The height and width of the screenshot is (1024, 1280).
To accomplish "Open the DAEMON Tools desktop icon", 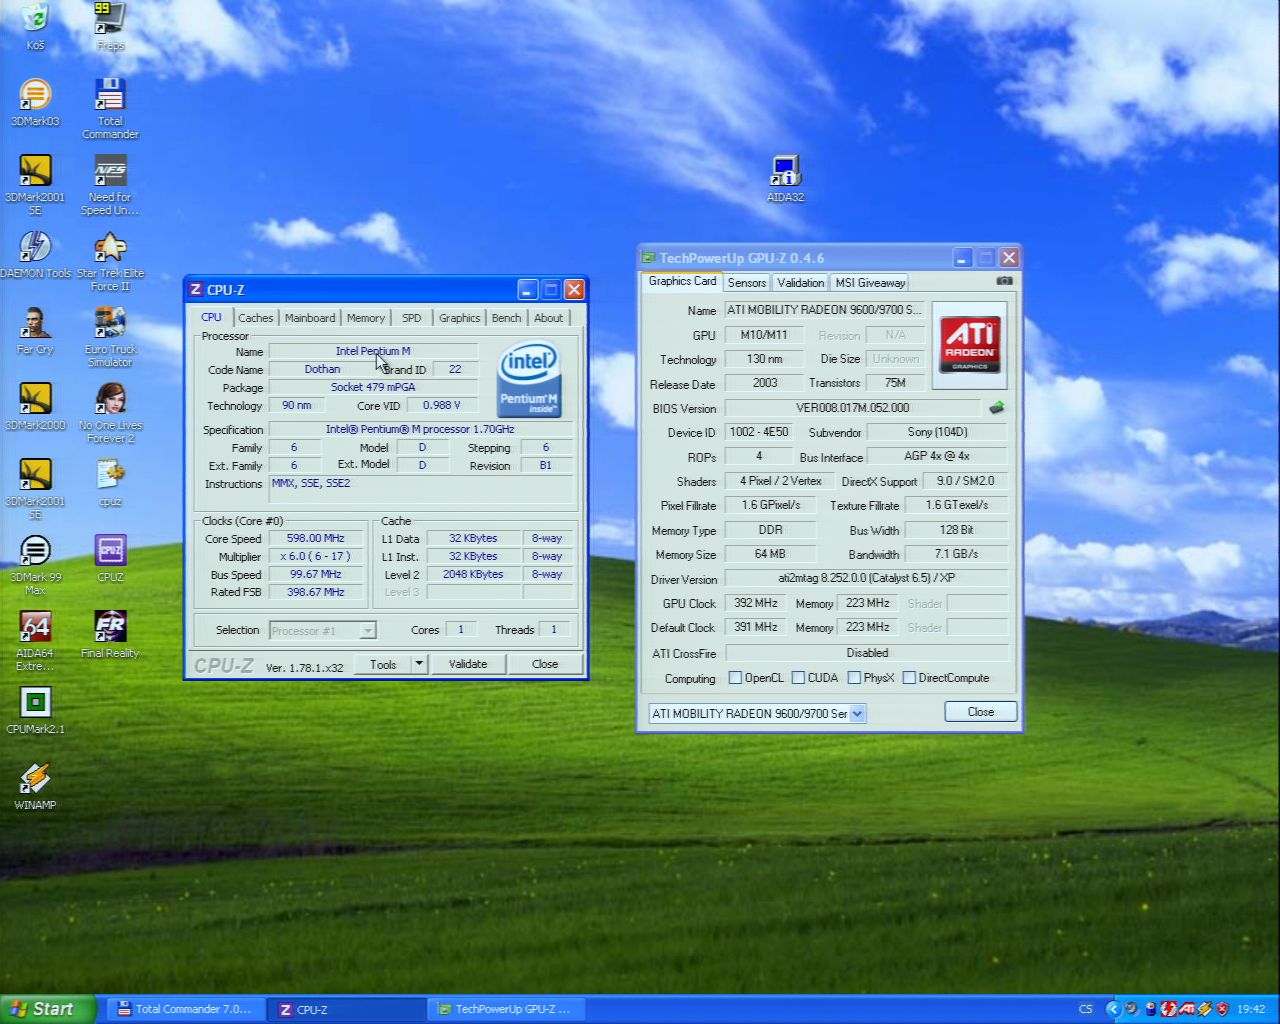I will 35,248.
